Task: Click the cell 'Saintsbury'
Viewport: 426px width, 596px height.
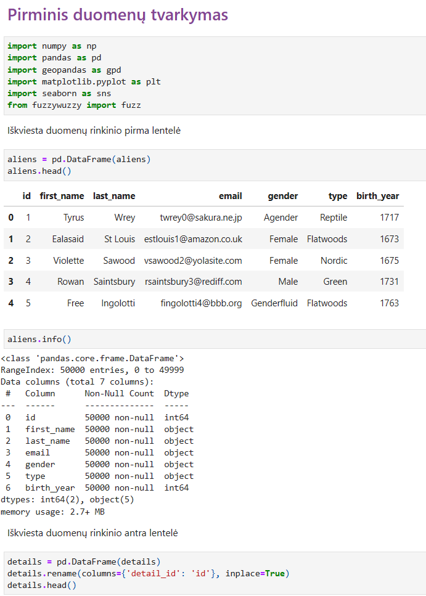Action: (x=114, y=282)
